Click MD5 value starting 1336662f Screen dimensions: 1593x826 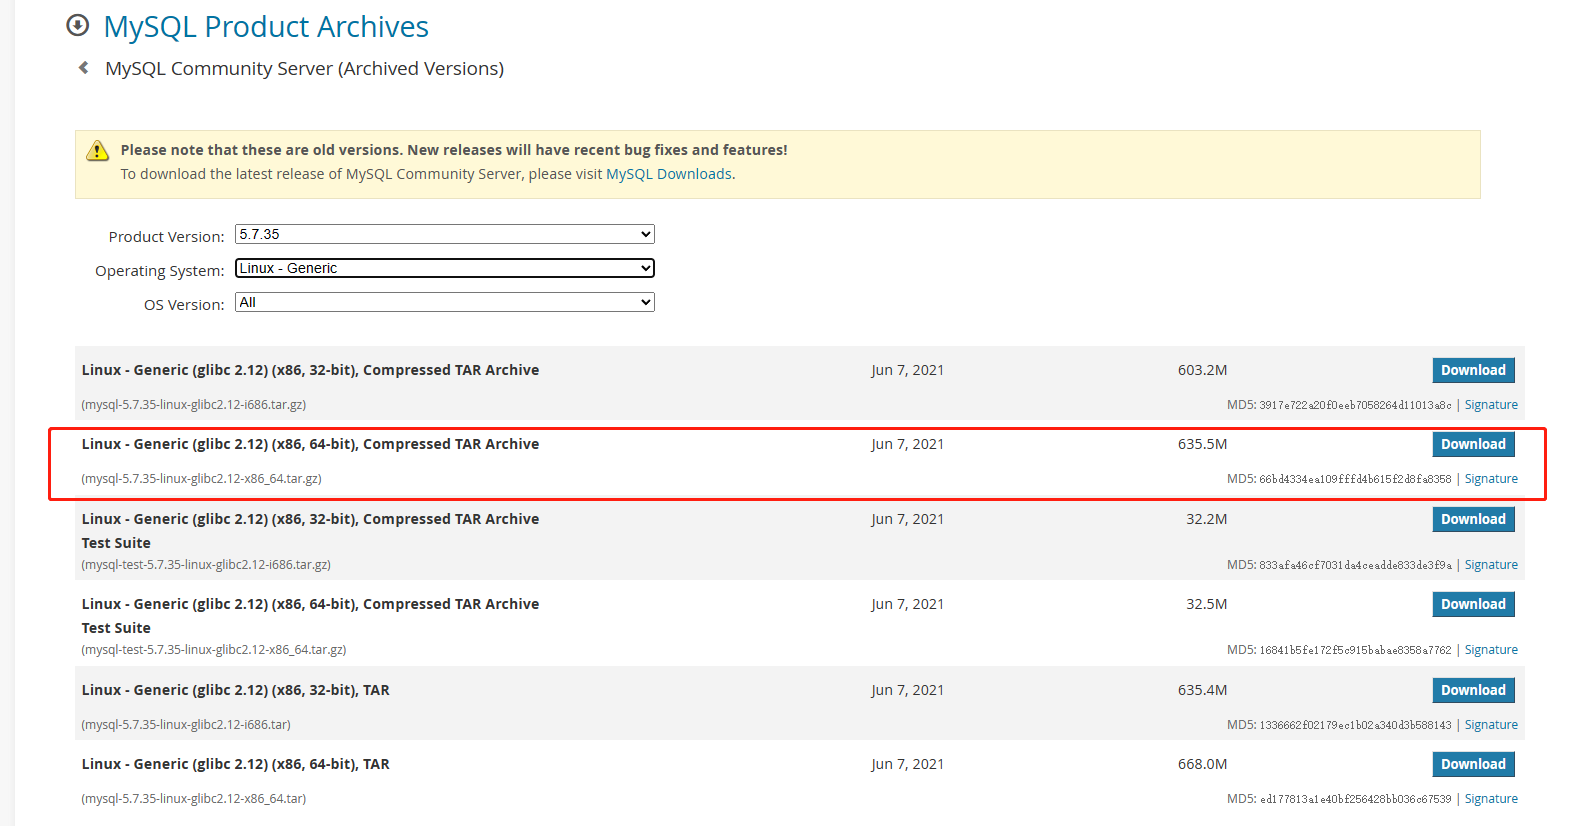tap(1355, 725)
